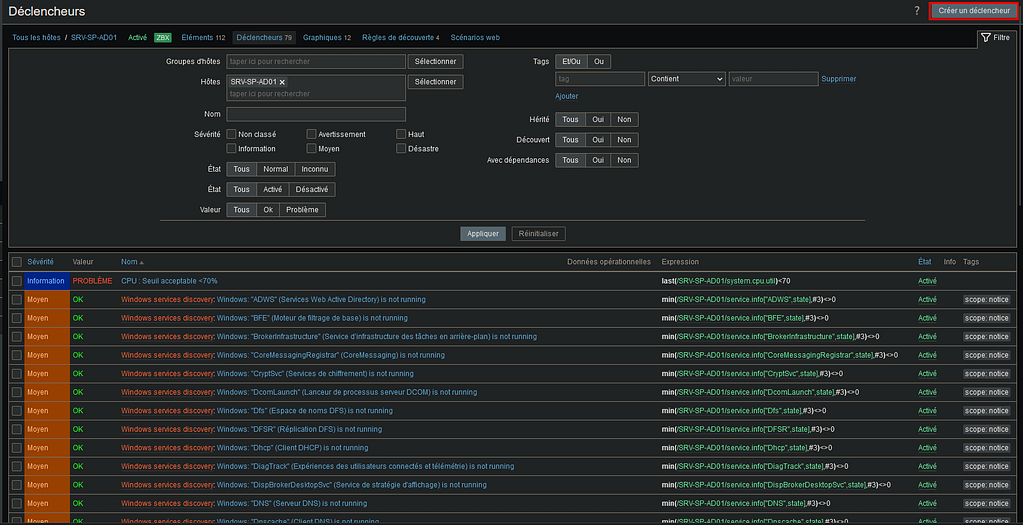Screen dimensions: 1023x525
Task: Select Problème in the Valeur filter
Action: click(302, 210)
